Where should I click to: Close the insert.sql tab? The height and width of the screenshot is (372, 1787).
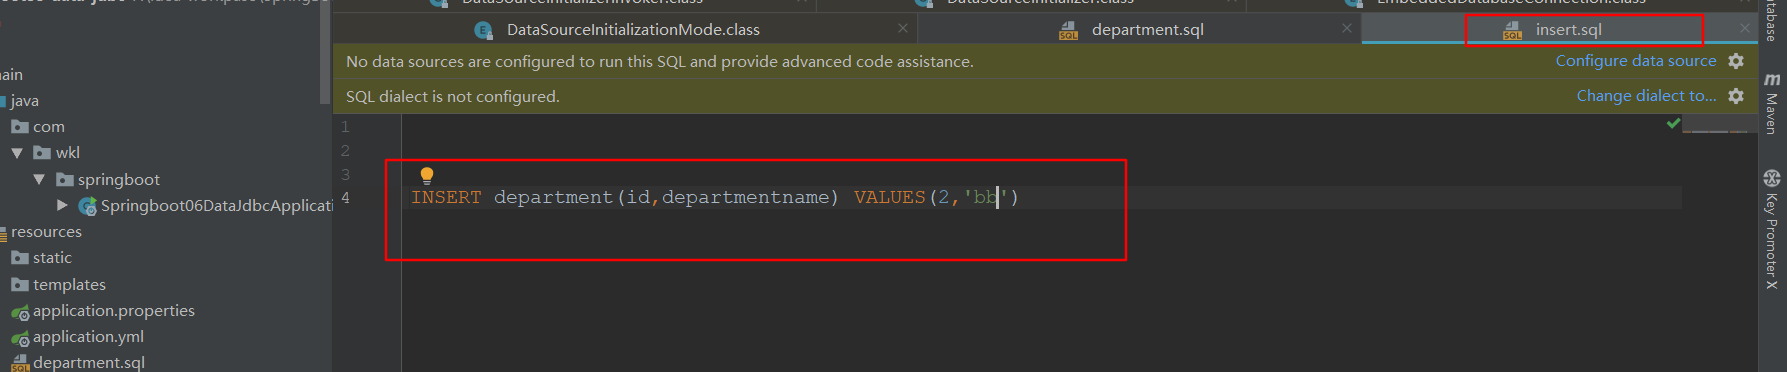point(1745,29)
